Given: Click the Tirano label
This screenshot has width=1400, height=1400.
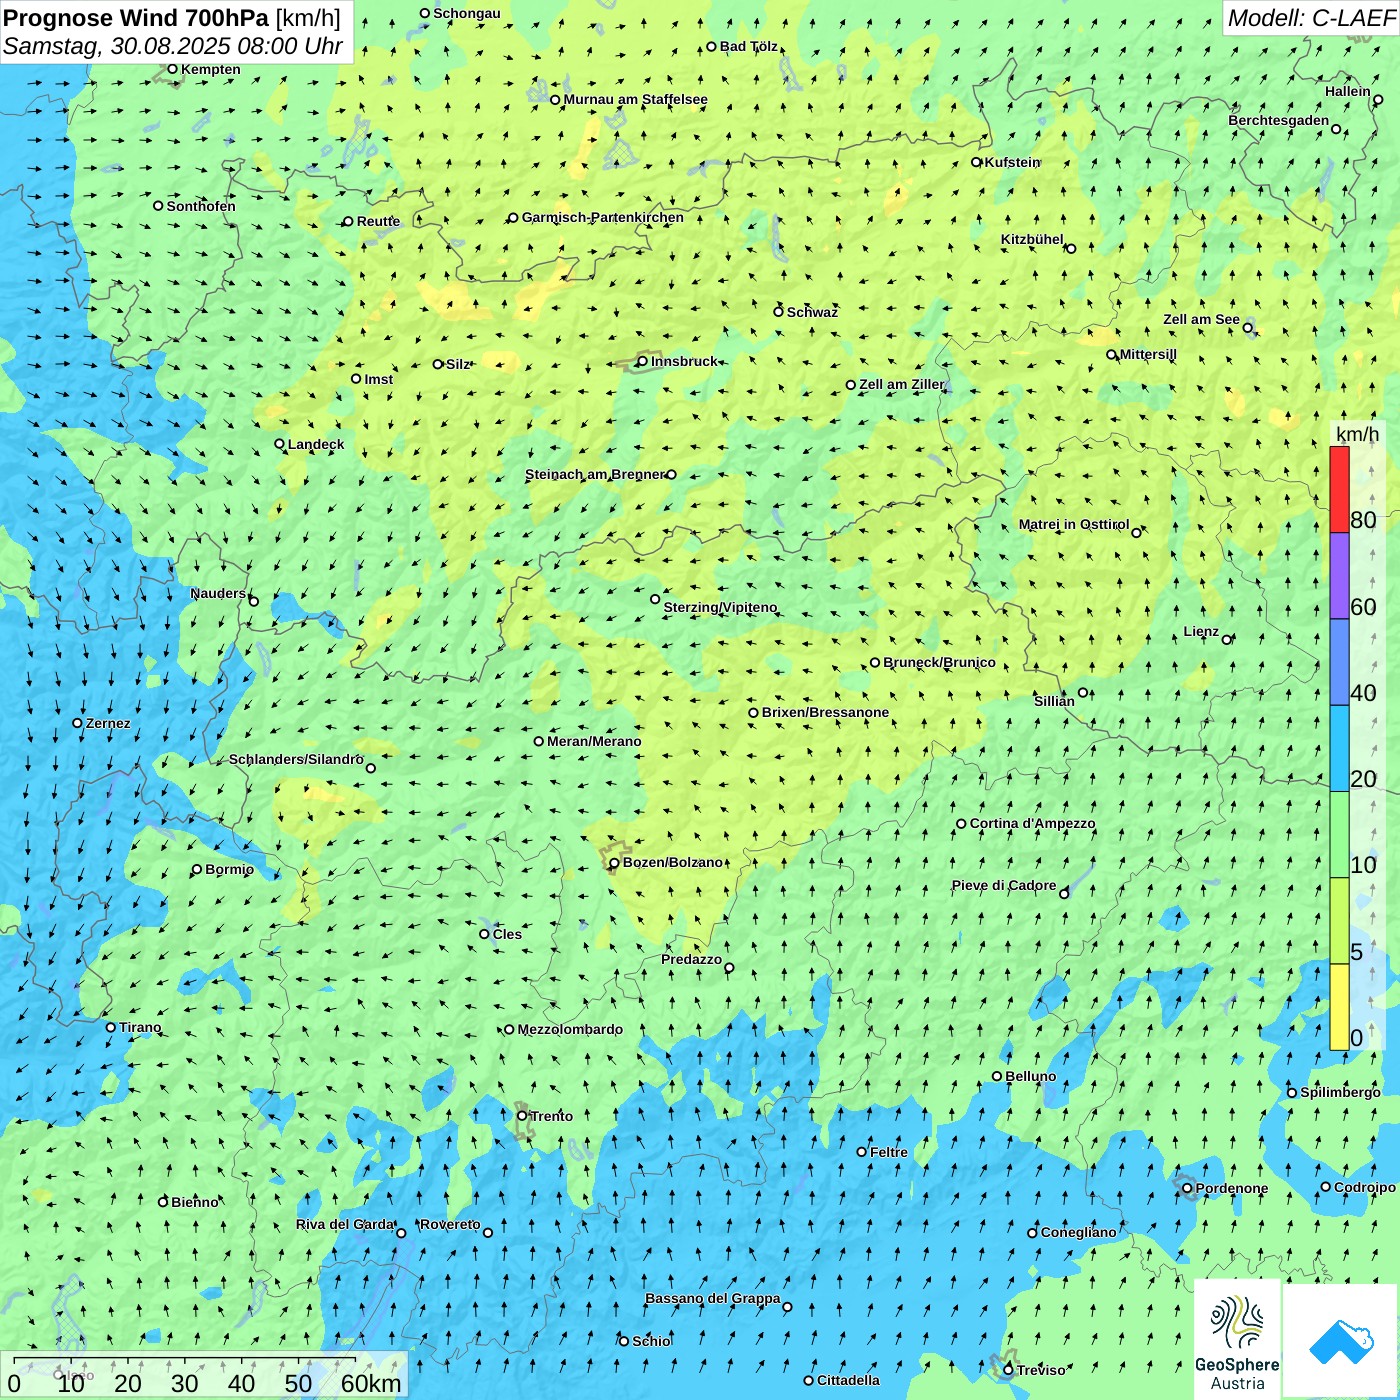Looking at the screenshot, I should click(140, 1027).
